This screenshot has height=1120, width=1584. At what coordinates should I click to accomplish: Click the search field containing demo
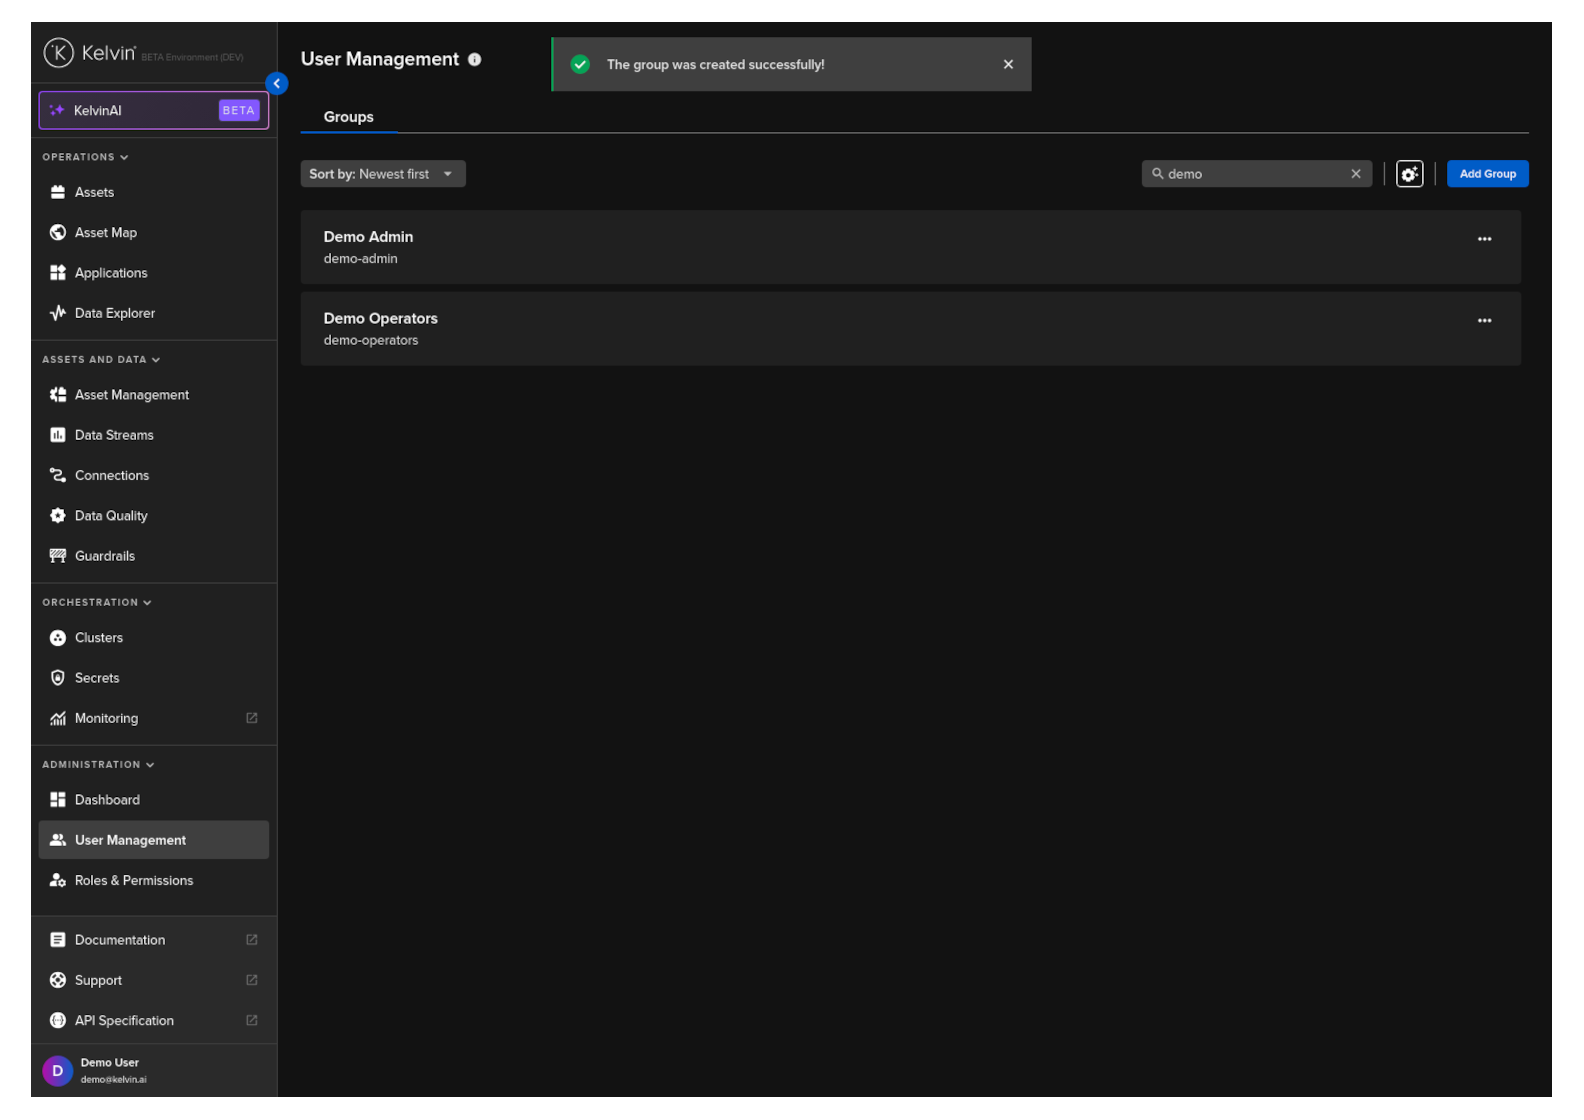pos(1250,174)
